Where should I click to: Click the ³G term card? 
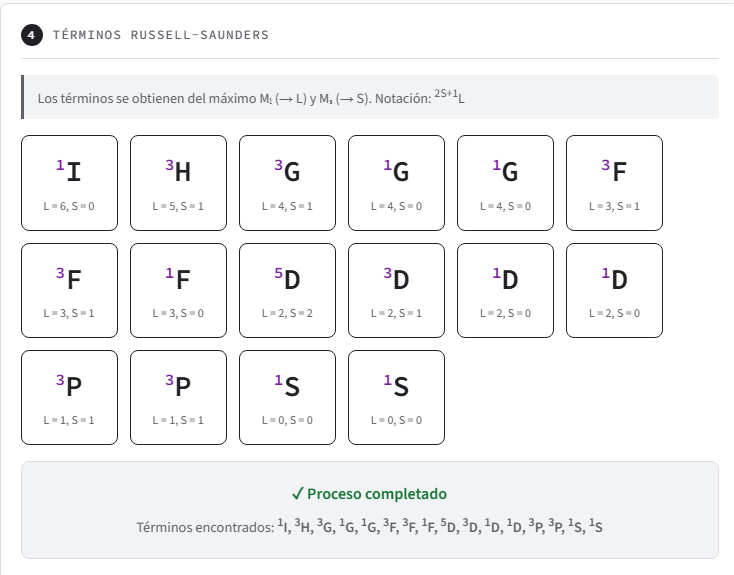coord(287,183)
